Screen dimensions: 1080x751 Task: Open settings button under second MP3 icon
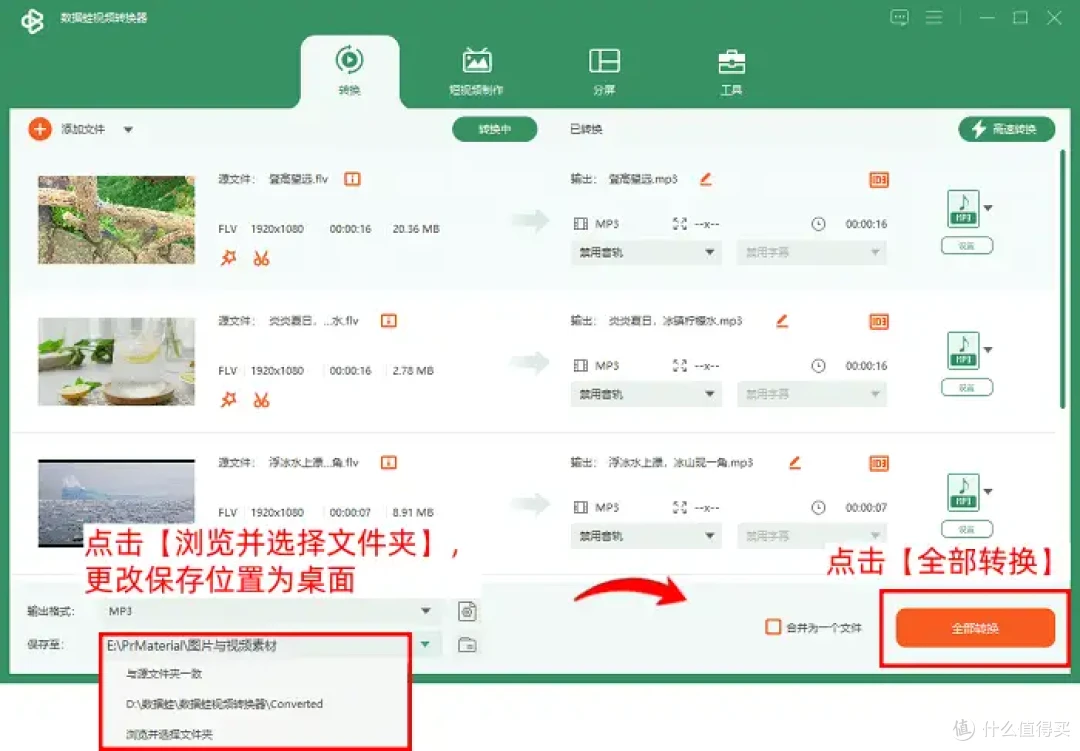[x=967, y=387]
